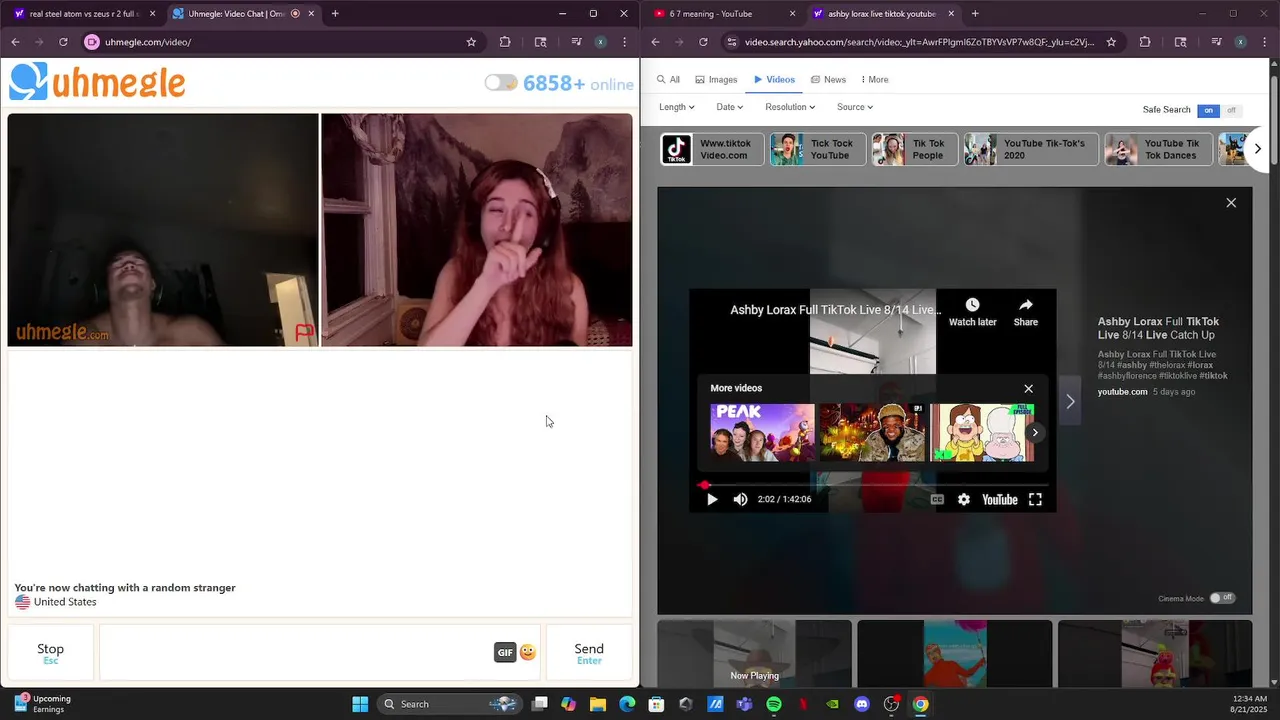Open YouTube player settings gear
This screenshot has height=720, width=1280.
click(x=964, y=499)
